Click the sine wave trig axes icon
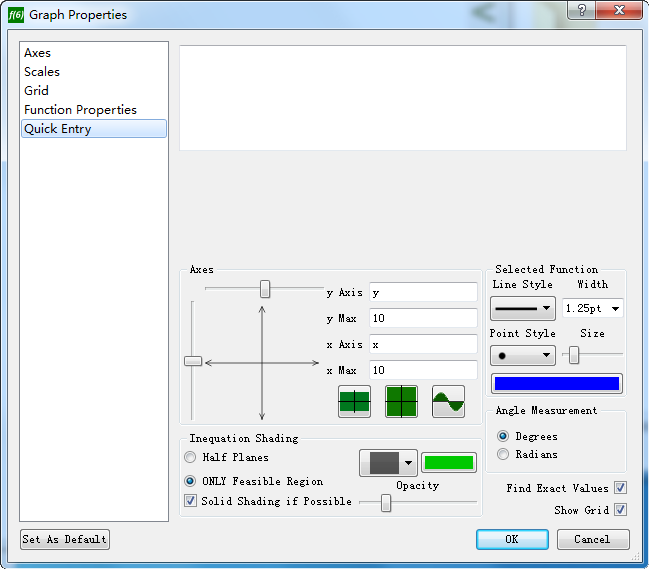This screenshot has width=650, height=570. 448,402
